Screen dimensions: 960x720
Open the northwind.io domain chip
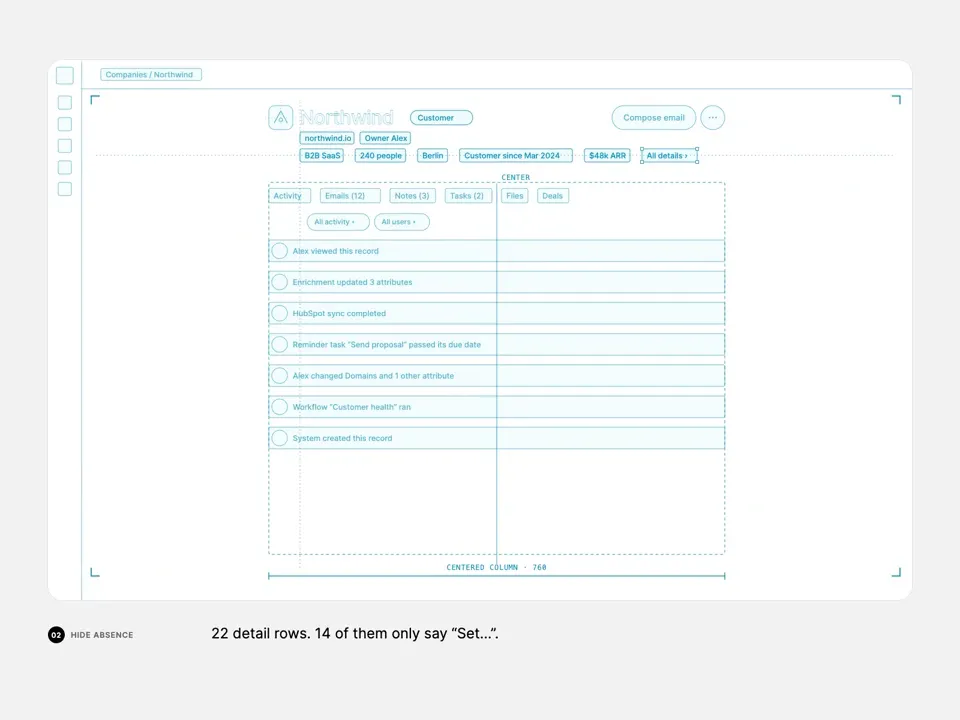coord(327,138)
